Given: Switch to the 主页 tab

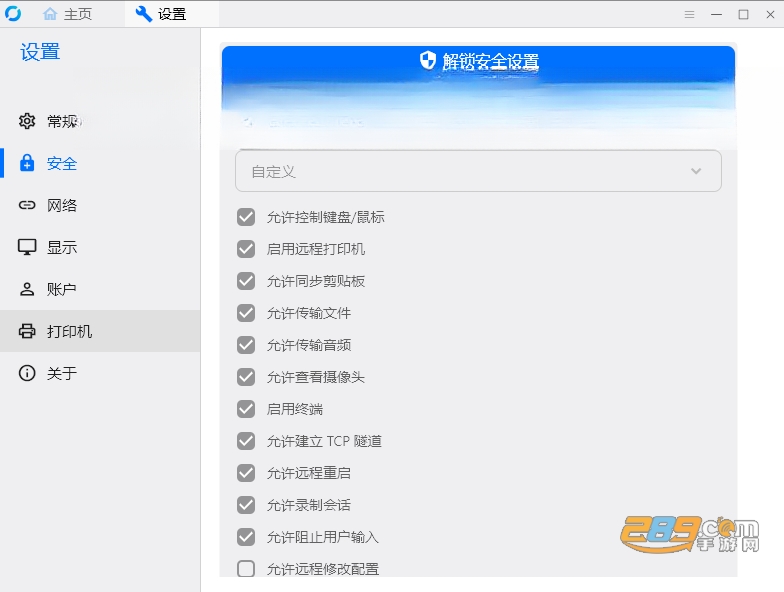Looking at the screenshot, I should tap(68, 14).
